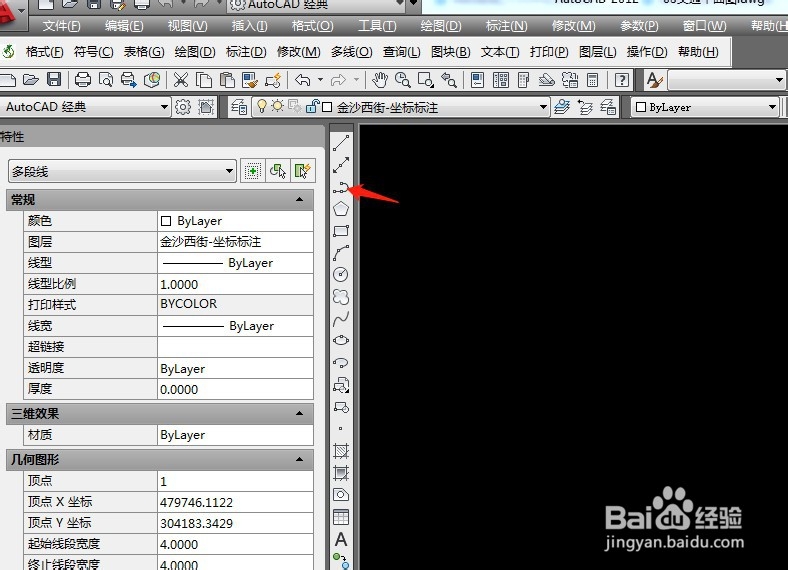
Task: Select the Revision Cloud tool
Action: [341, 297]
